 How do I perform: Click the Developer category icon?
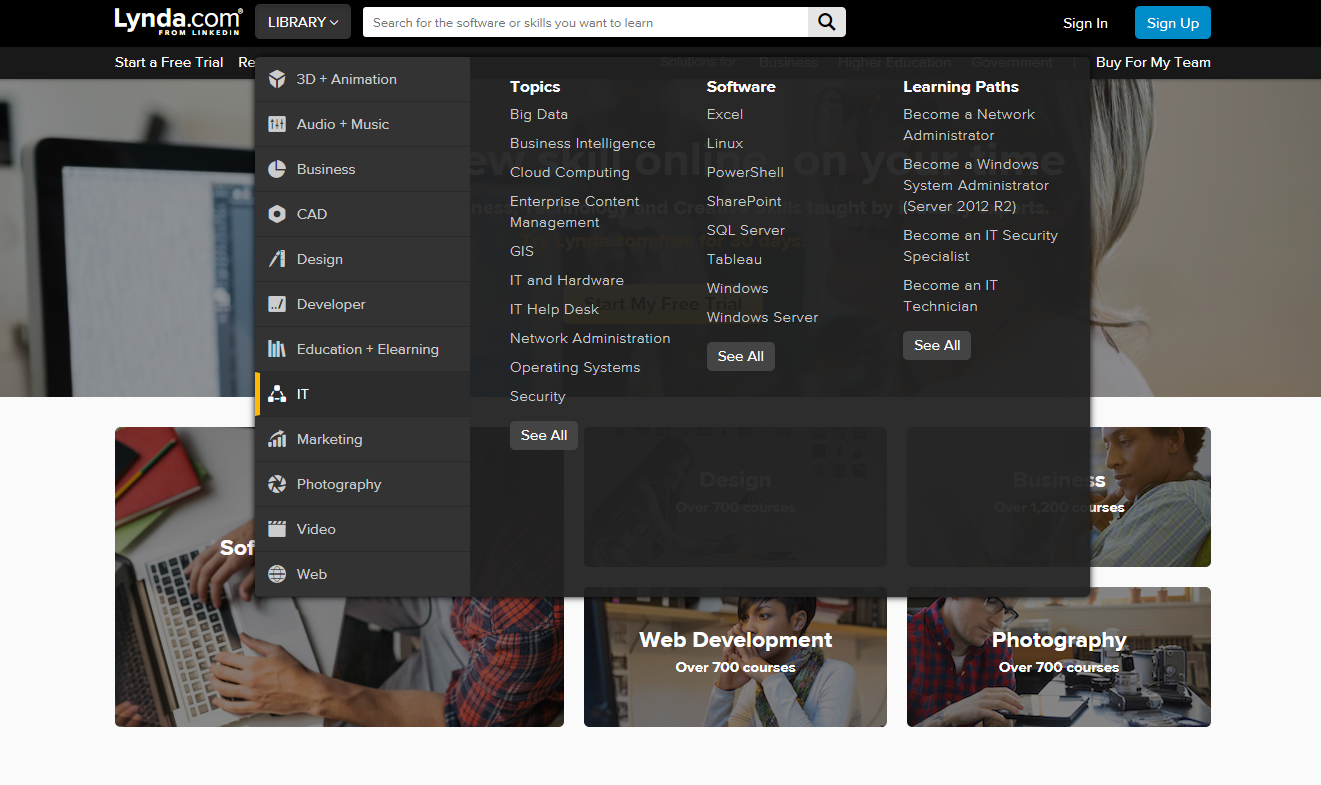(x=277, y=304)
